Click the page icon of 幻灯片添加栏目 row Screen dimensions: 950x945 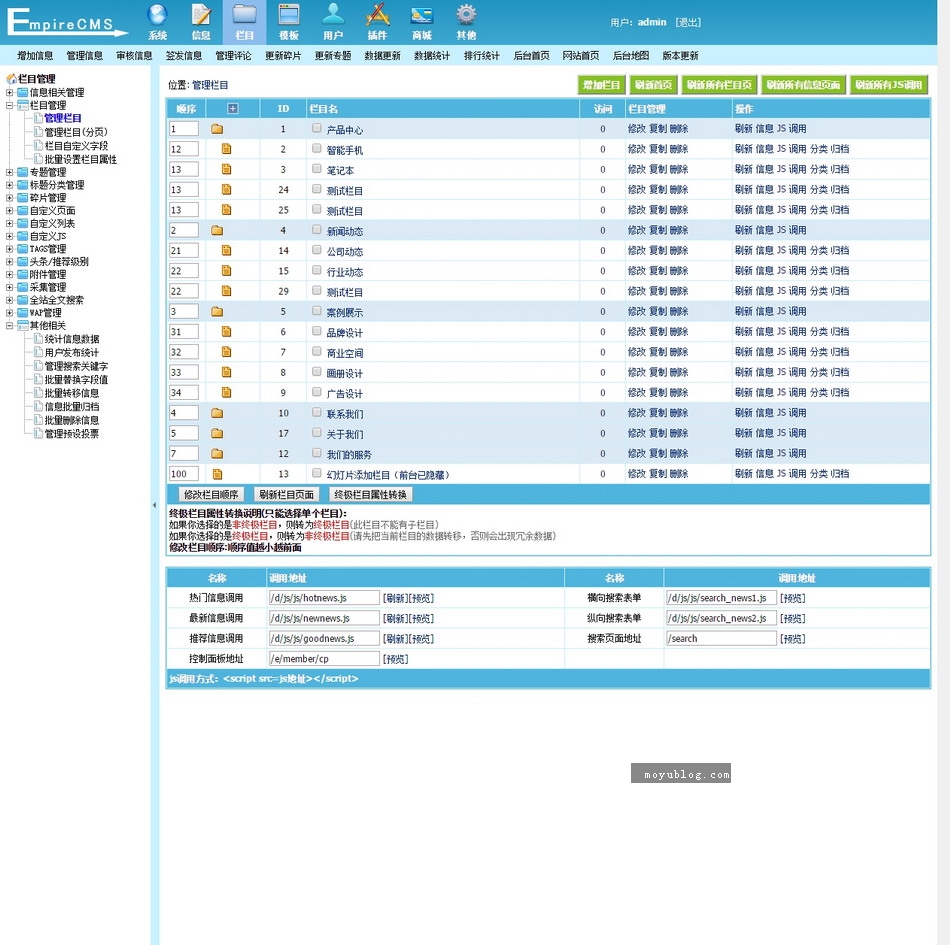coord(218,474)
